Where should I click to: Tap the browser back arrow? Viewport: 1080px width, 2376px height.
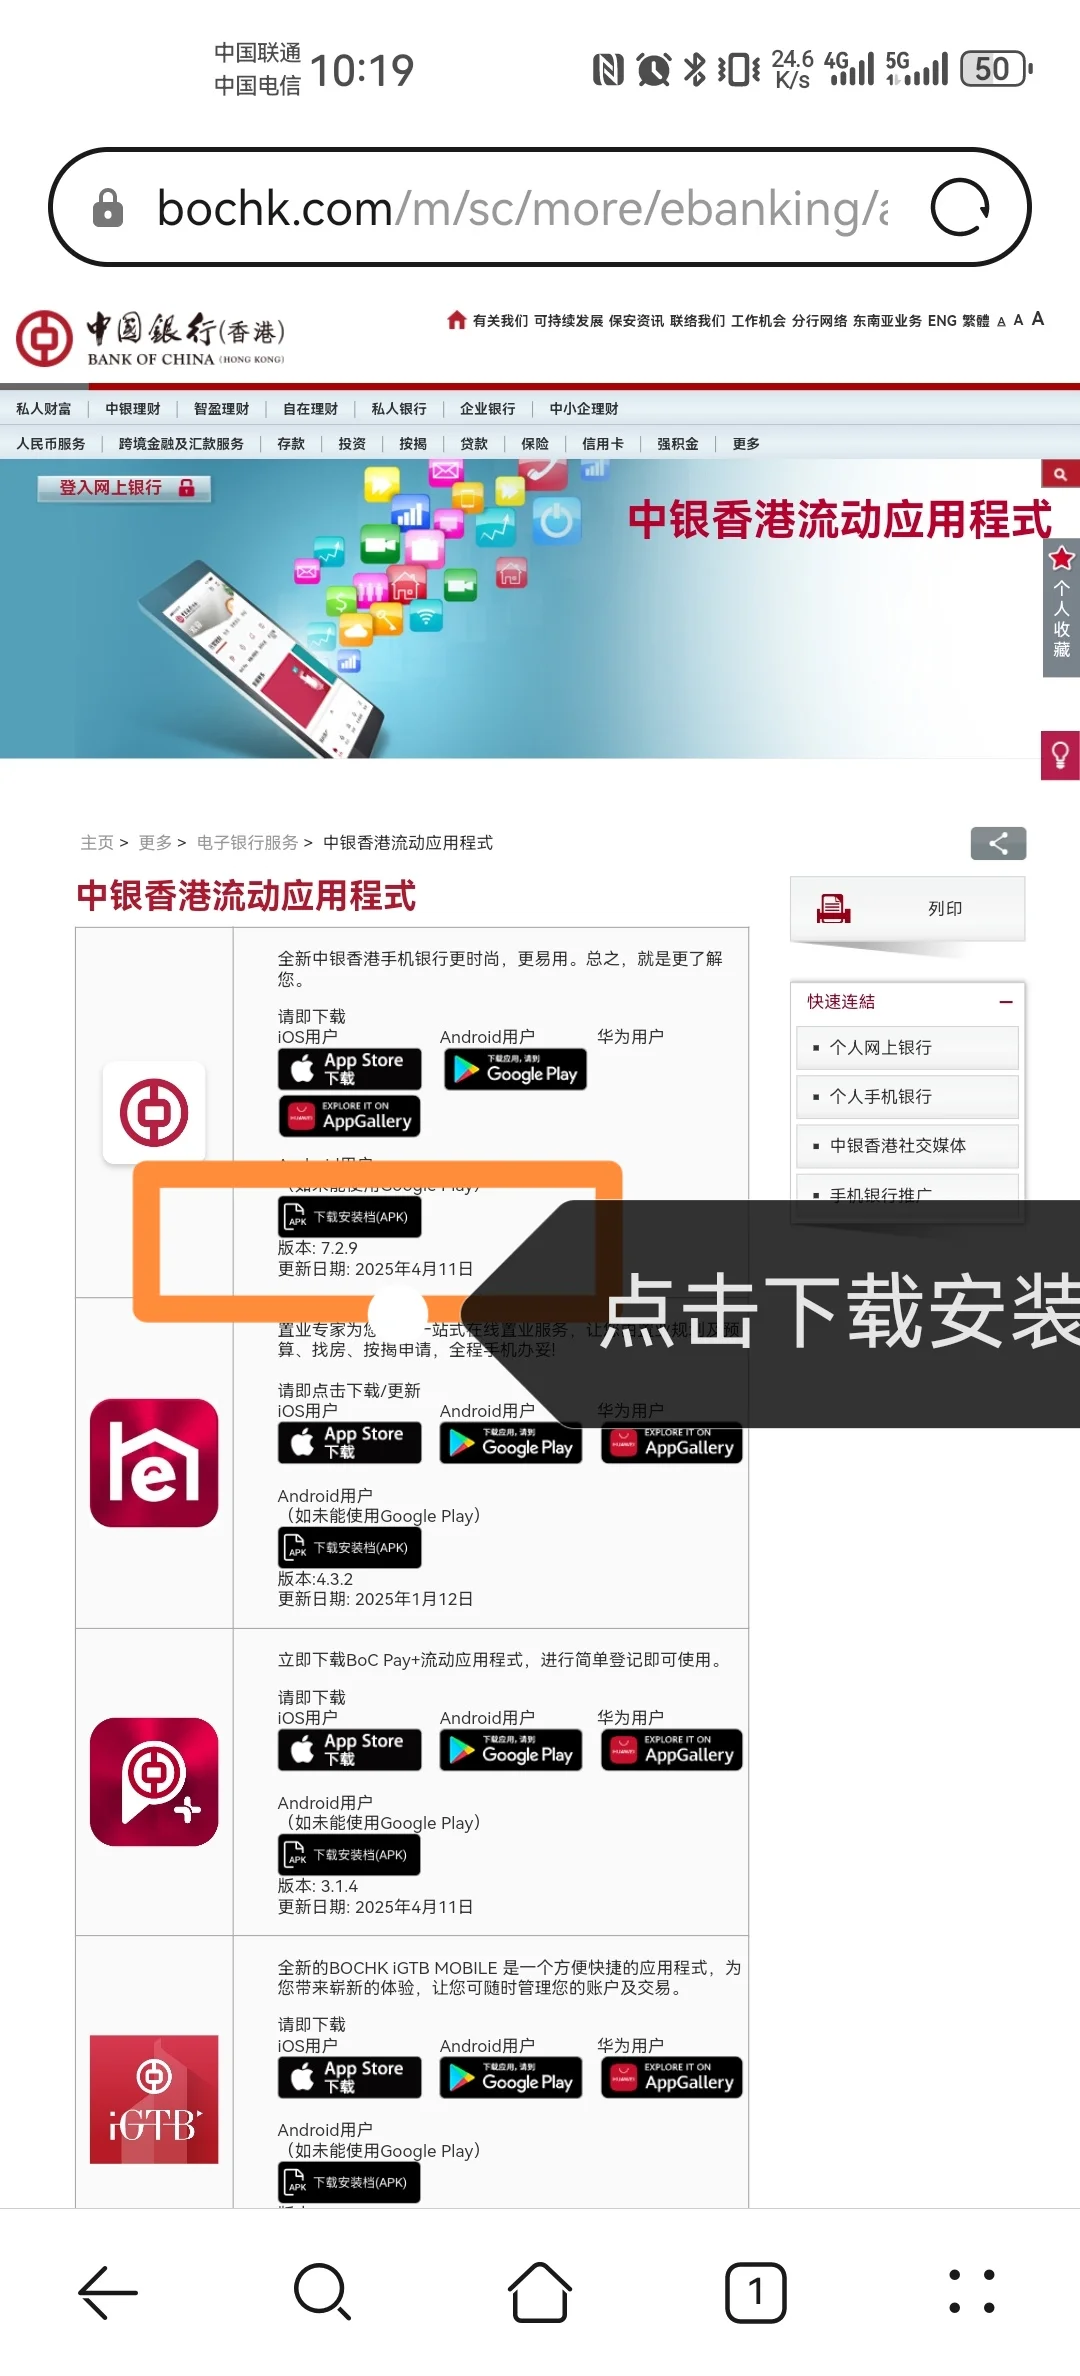(x=108, y=2292)
